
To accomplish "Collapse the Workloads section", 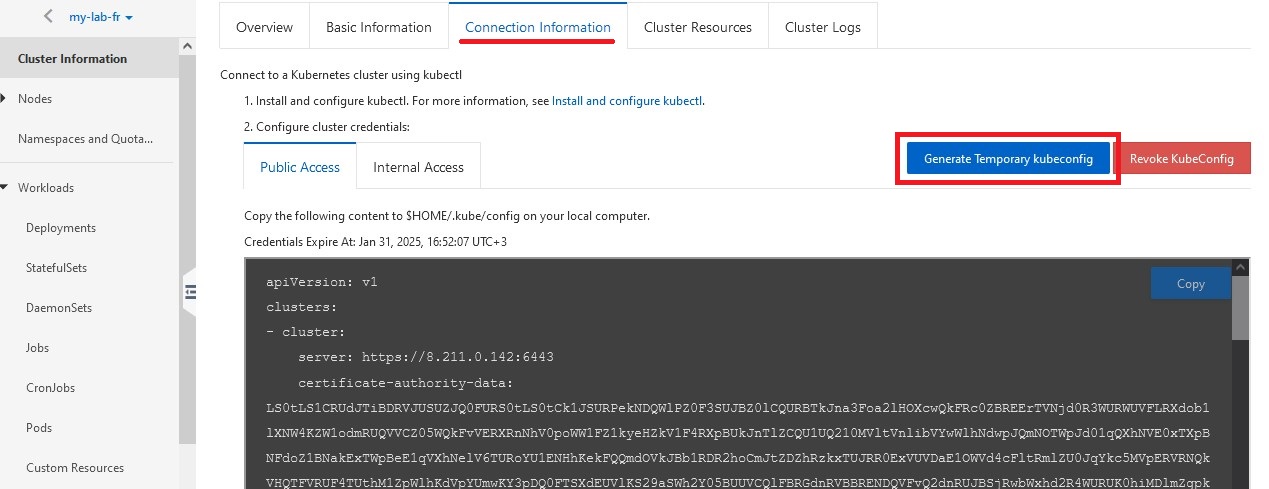I will pyautogui.click(x=5, y=188).
